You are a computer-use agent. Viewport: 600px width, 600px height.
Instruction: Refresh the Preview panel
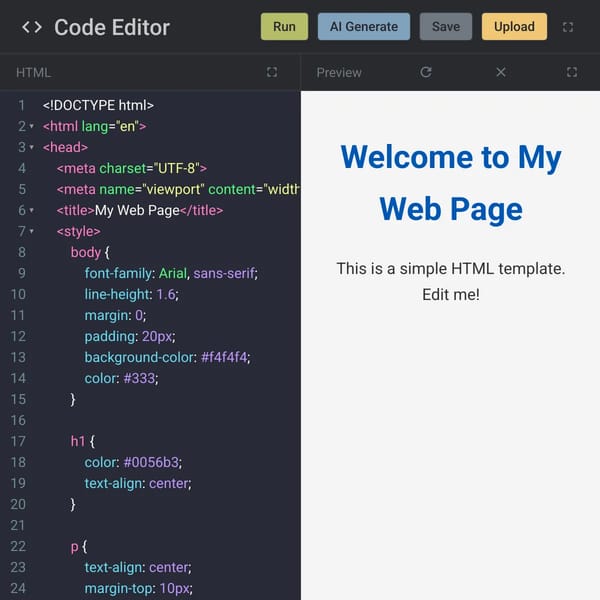click(426, 72)
